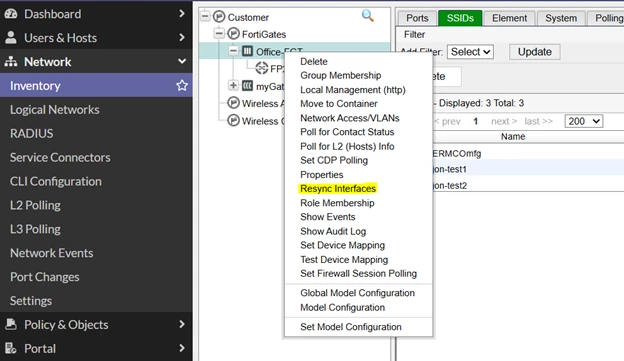Screen dimensions: 624x361
Task: Open the Add Filter Select dropdown
Action: pos(470,52)
